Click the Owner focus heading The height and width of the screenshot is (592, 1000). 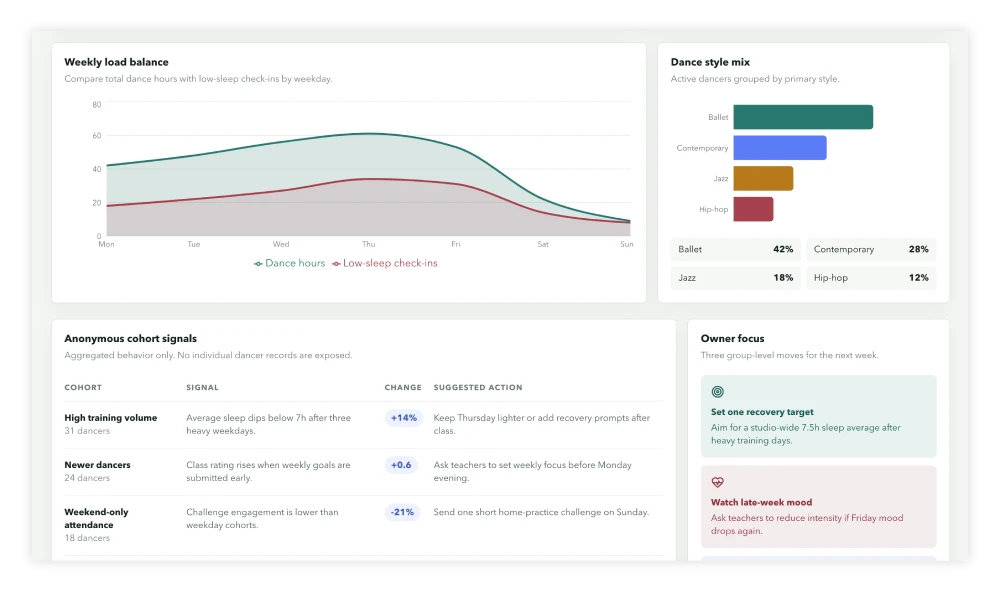pos(732,339)
